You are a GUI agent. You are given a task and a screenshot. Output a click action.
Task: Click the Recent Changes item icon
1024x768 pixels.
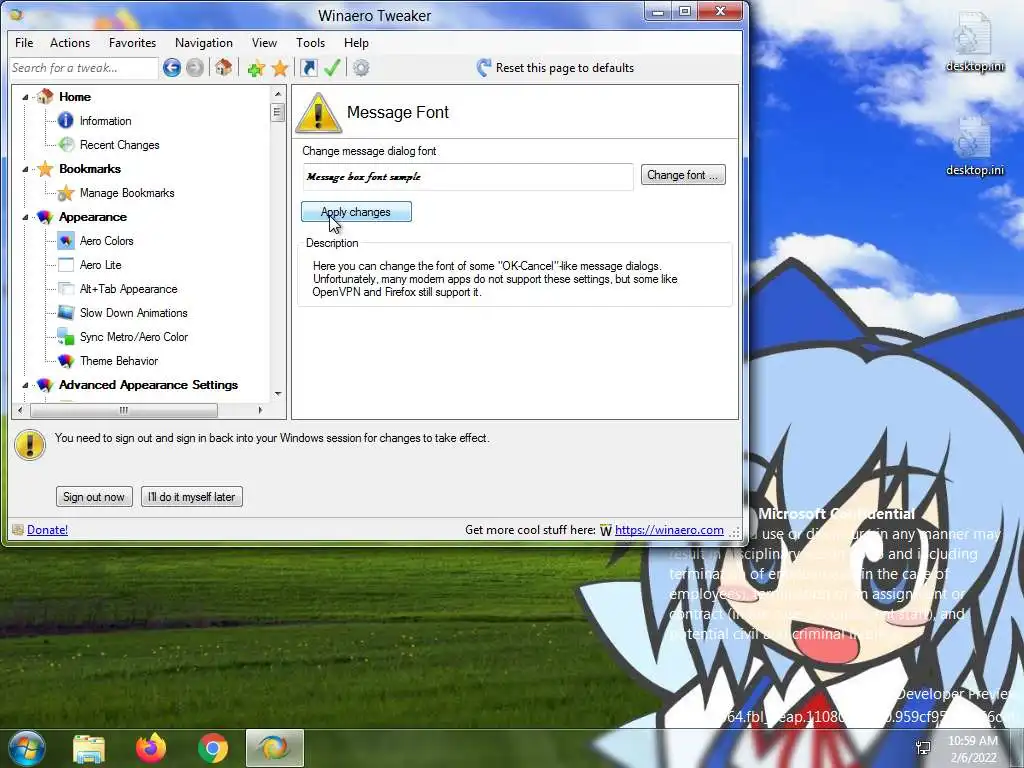(x=66, y=144)
